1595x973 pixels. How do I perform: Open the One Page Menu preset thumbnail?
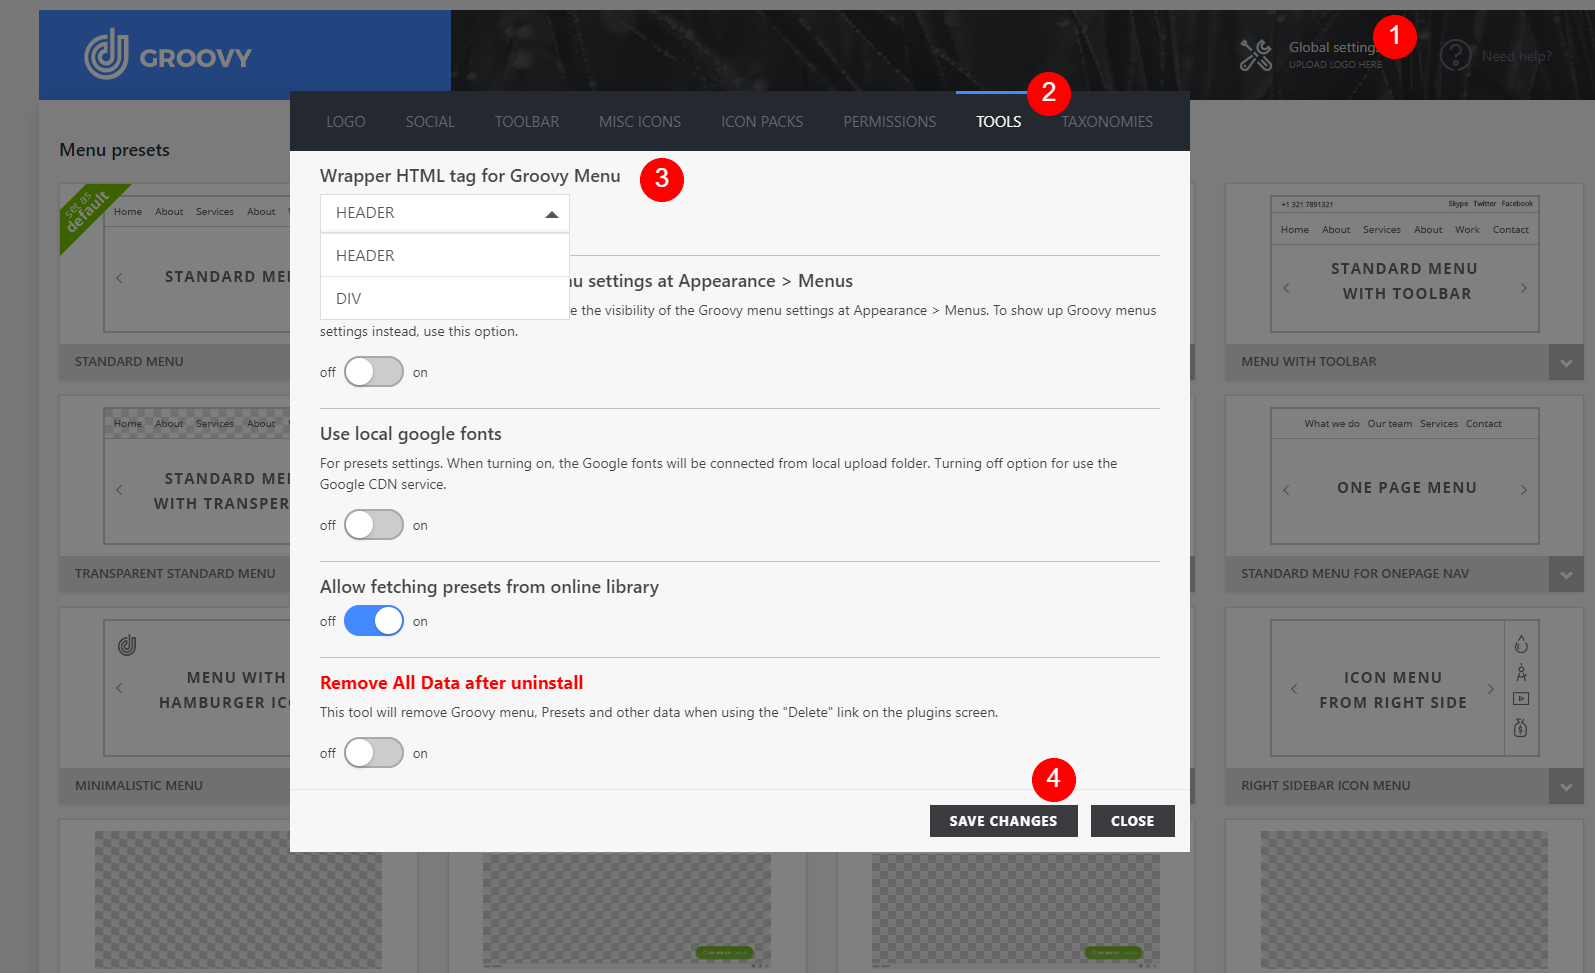[1405, 476]
